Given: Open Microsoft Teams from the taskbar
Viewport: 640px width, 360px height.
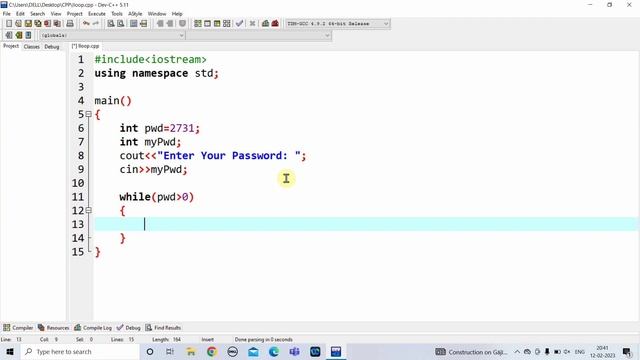Looking at the screenshot, I should point(294,352).
